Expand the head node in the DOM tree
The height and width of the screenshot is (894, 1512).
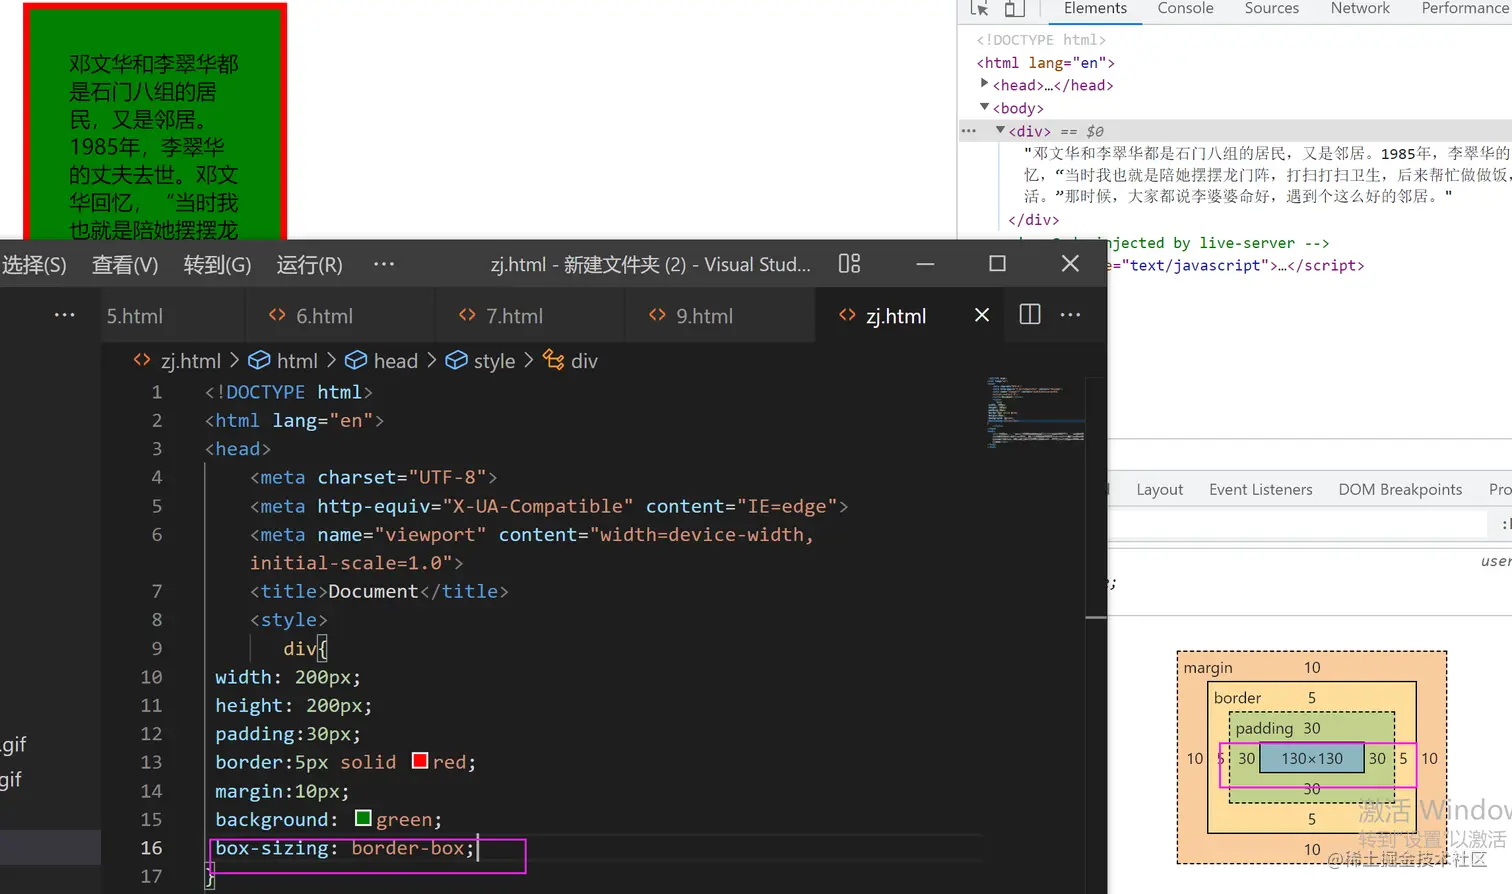click(985, 84)
